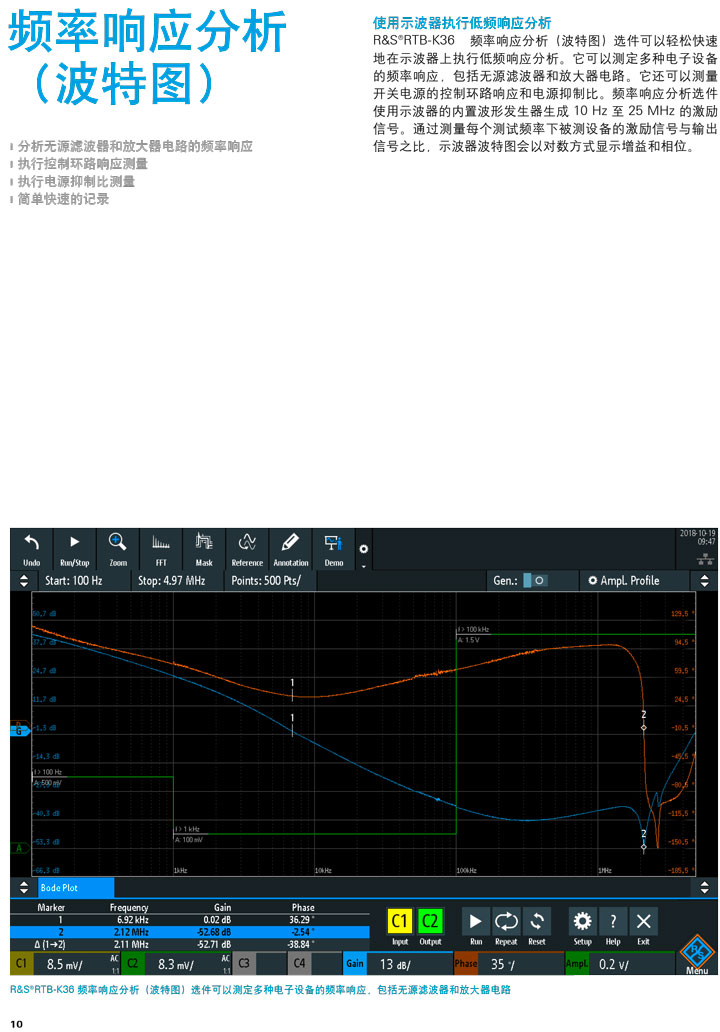Expand arrows left of Bode Plot tab

click(24, 887)
